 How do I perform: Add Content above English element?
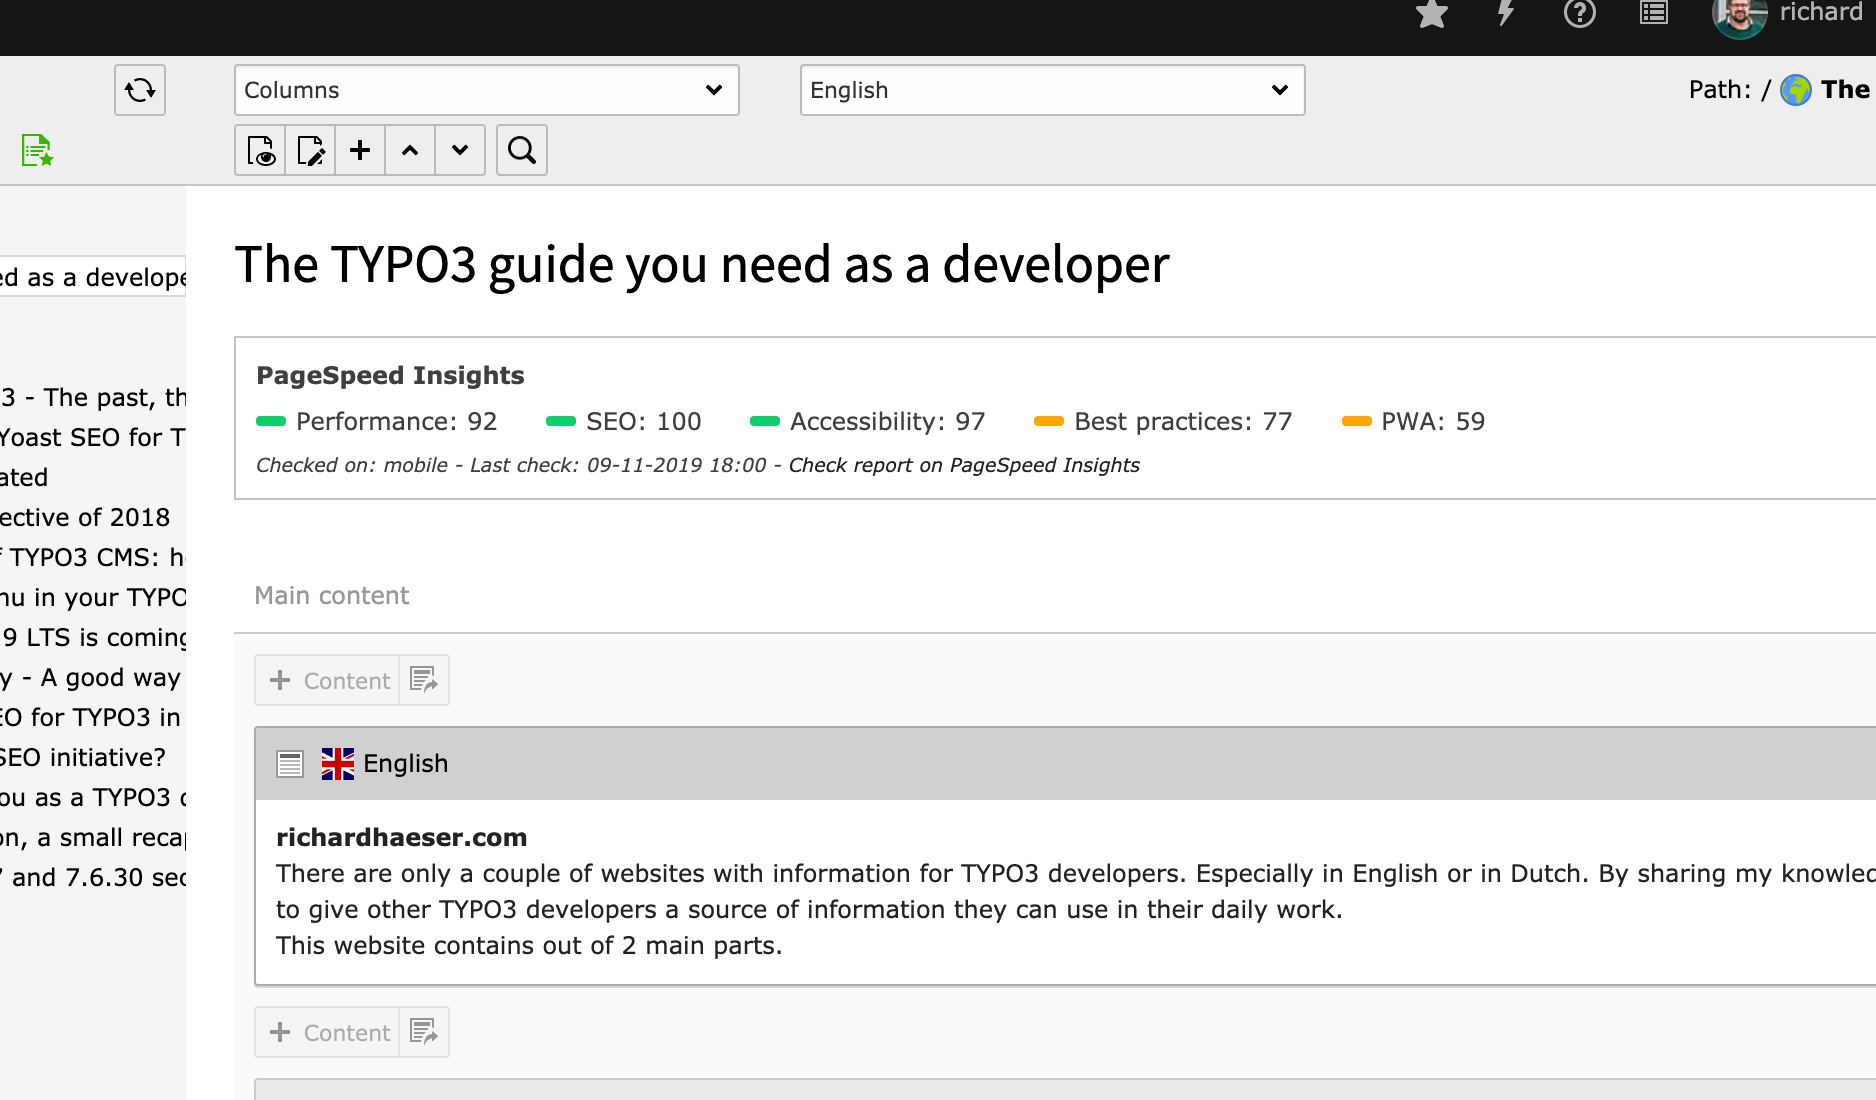pyautogui.click(x=328, y=680)
